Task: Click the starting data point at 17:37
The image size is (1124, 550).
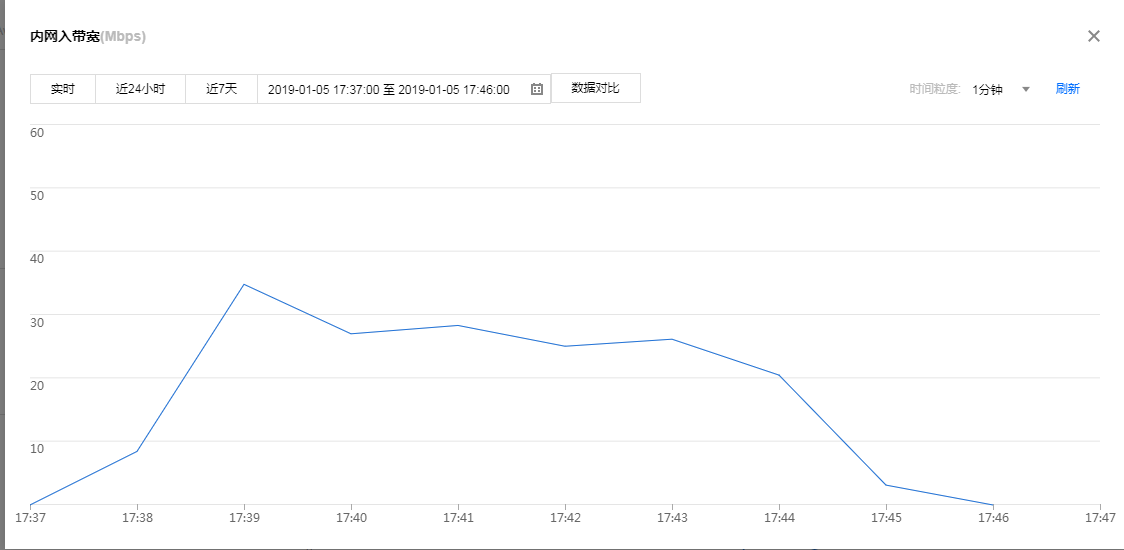Action: tap(31, 504)
